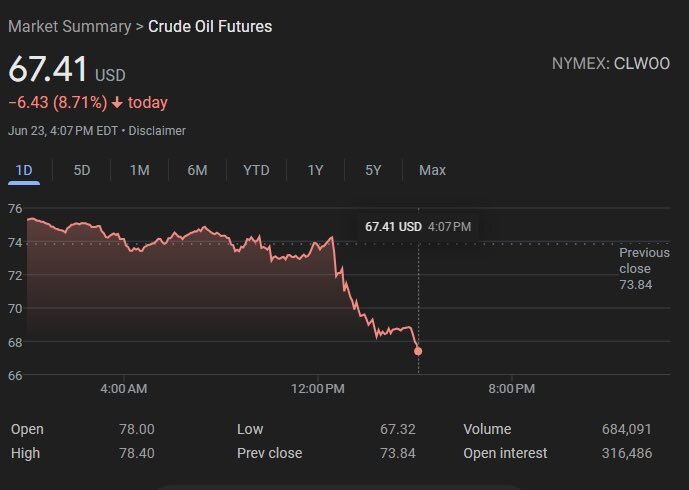View the 1Y price history tab
This screenshot has width=689, height=490.
click(315, 170)
